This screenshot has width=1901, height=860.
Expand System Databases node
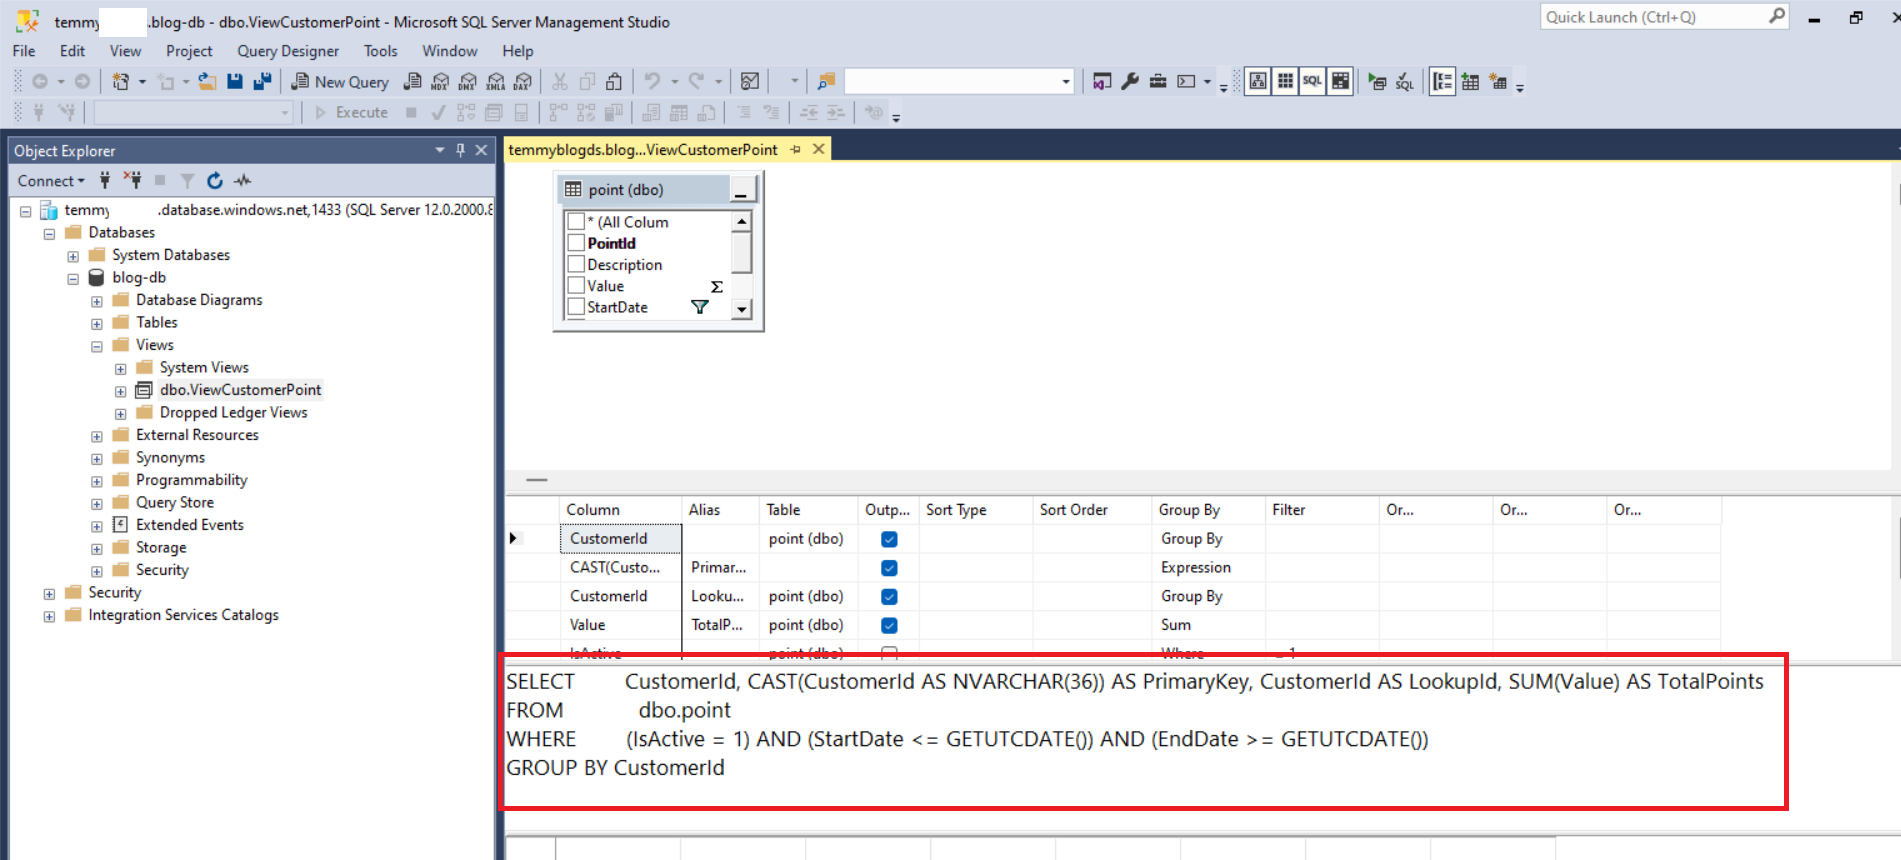click(73, 256)
